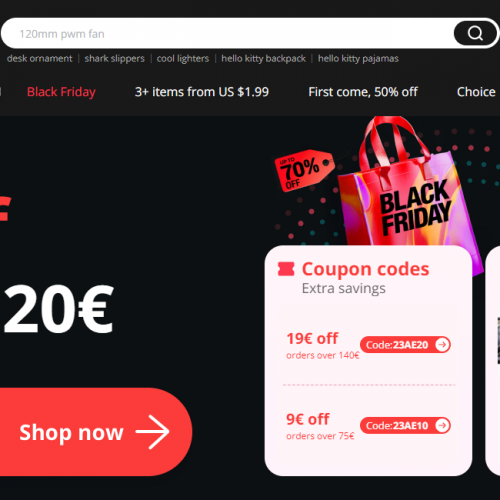Click the 70% OFF price tag
500x500 pixels.
(x=304, y=170)
